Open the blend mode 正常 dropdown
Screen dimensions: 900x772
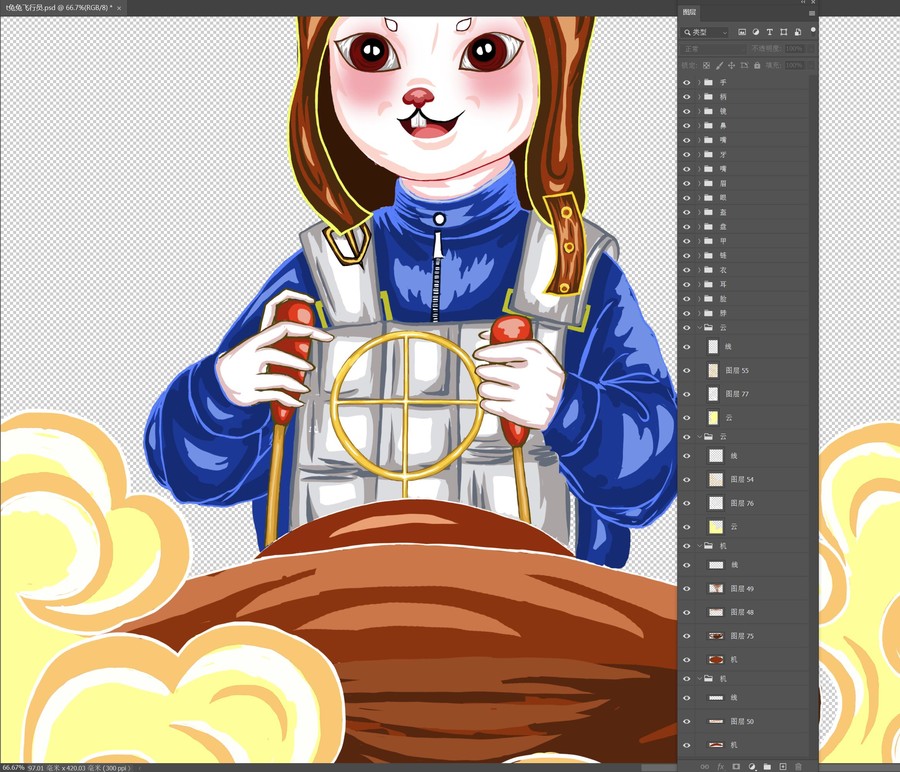[x=714, y=49]
